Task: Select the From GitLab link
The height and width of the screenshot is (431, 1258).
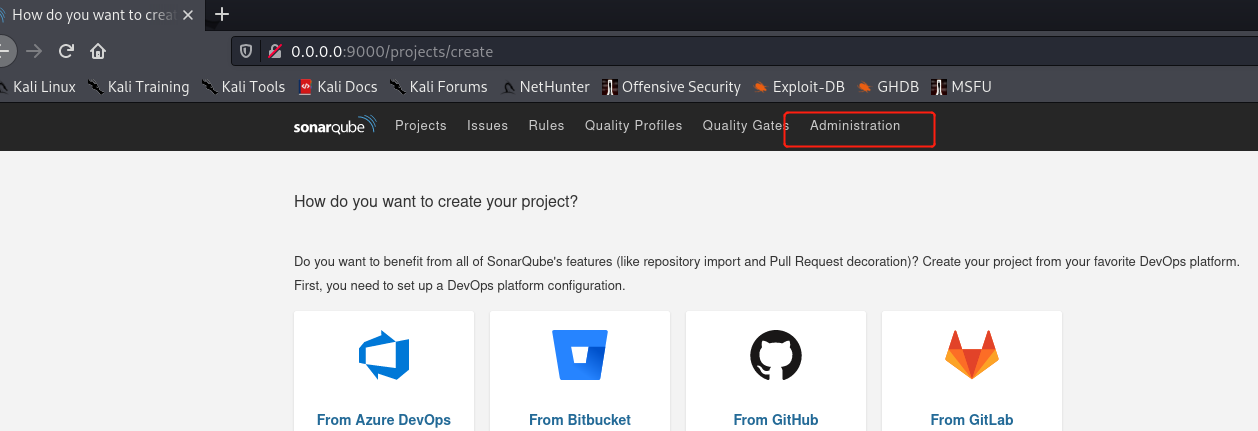Action: click(x=972, y=420)
